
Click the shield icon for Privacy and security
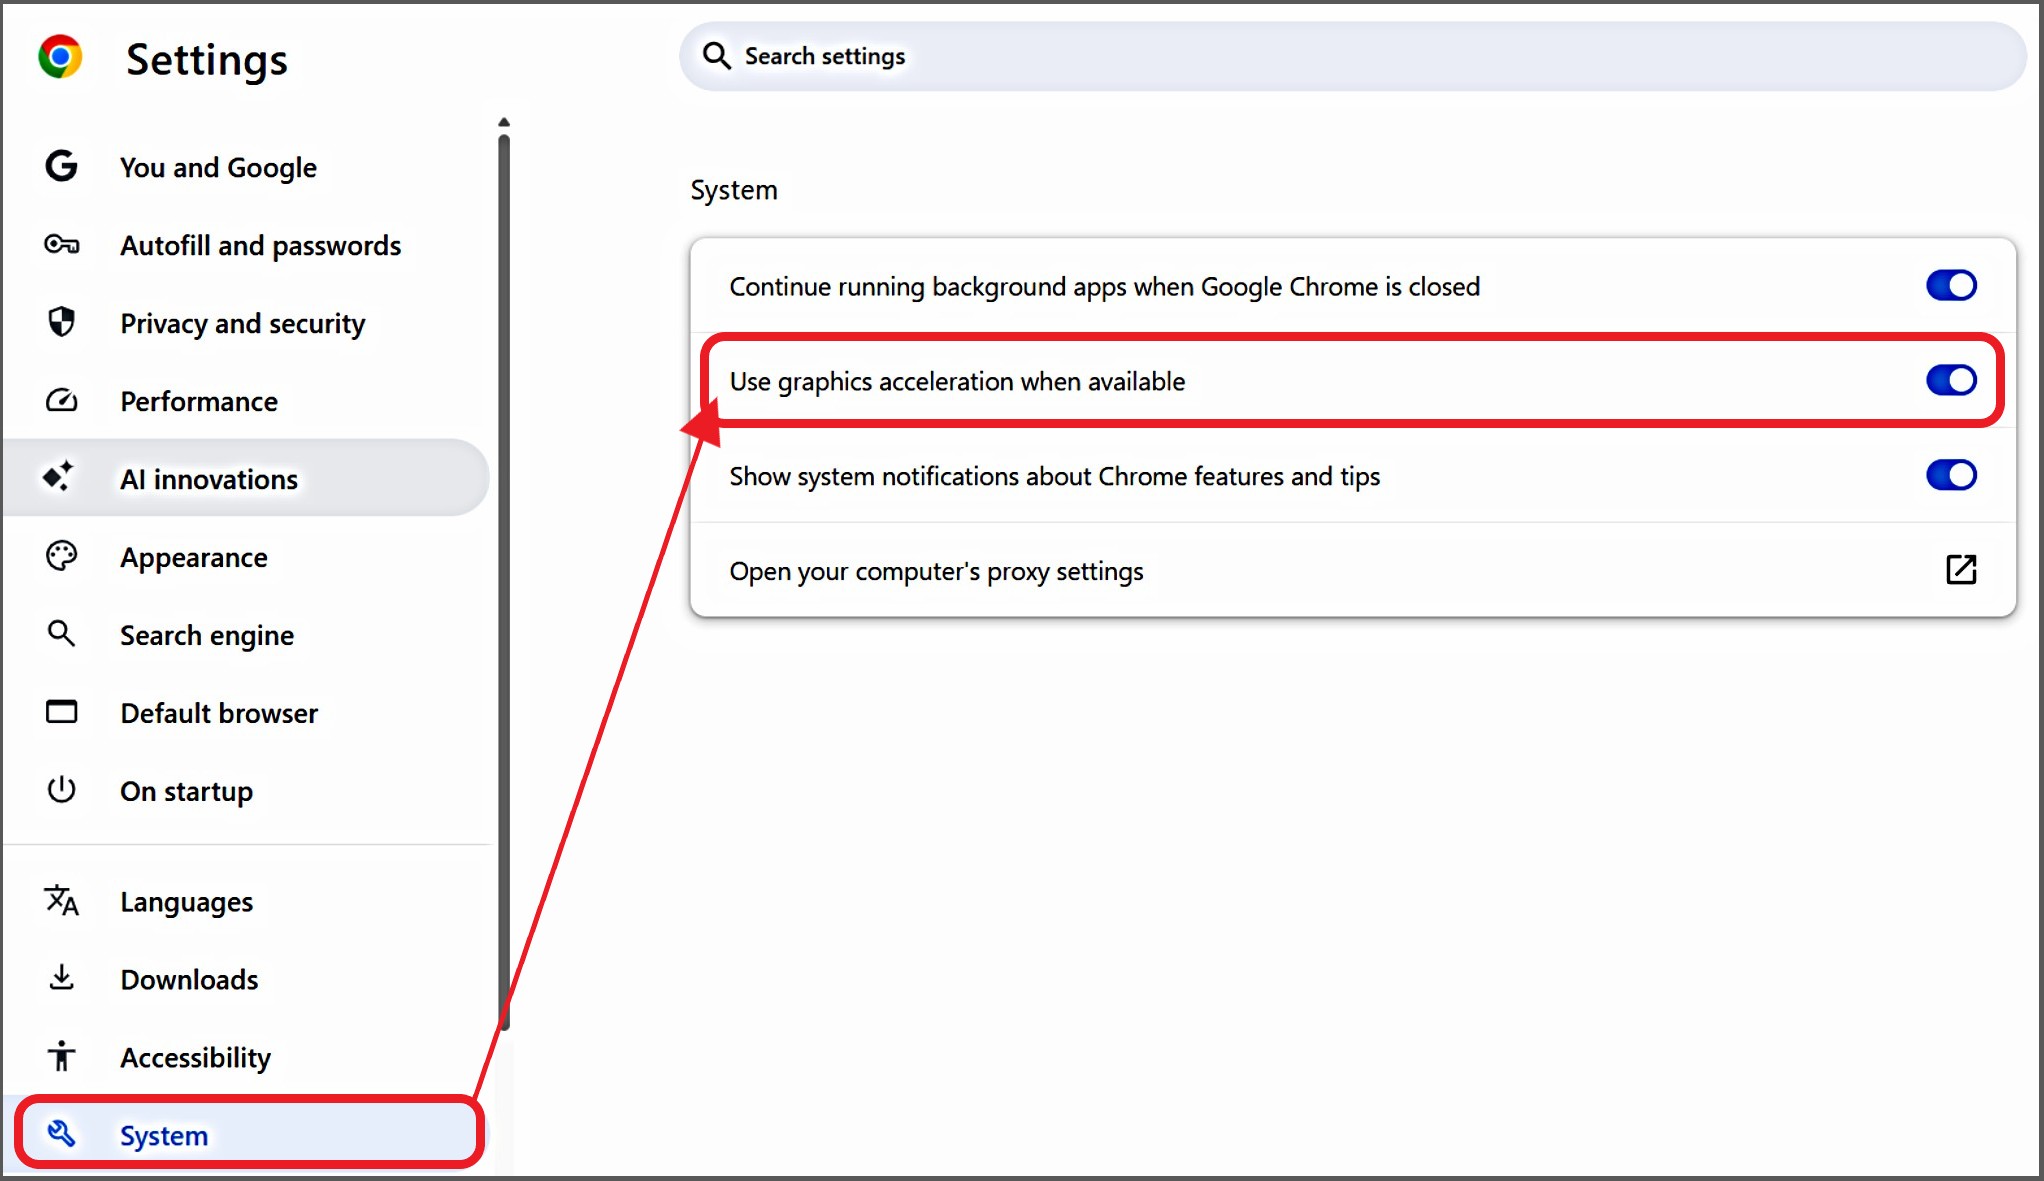pyautogui.click(x=61, y=322)
